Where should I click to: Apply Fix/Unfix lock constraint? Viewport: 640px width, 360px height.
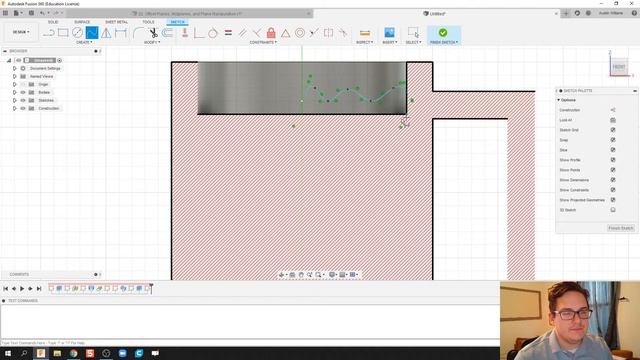pos(271,33)
